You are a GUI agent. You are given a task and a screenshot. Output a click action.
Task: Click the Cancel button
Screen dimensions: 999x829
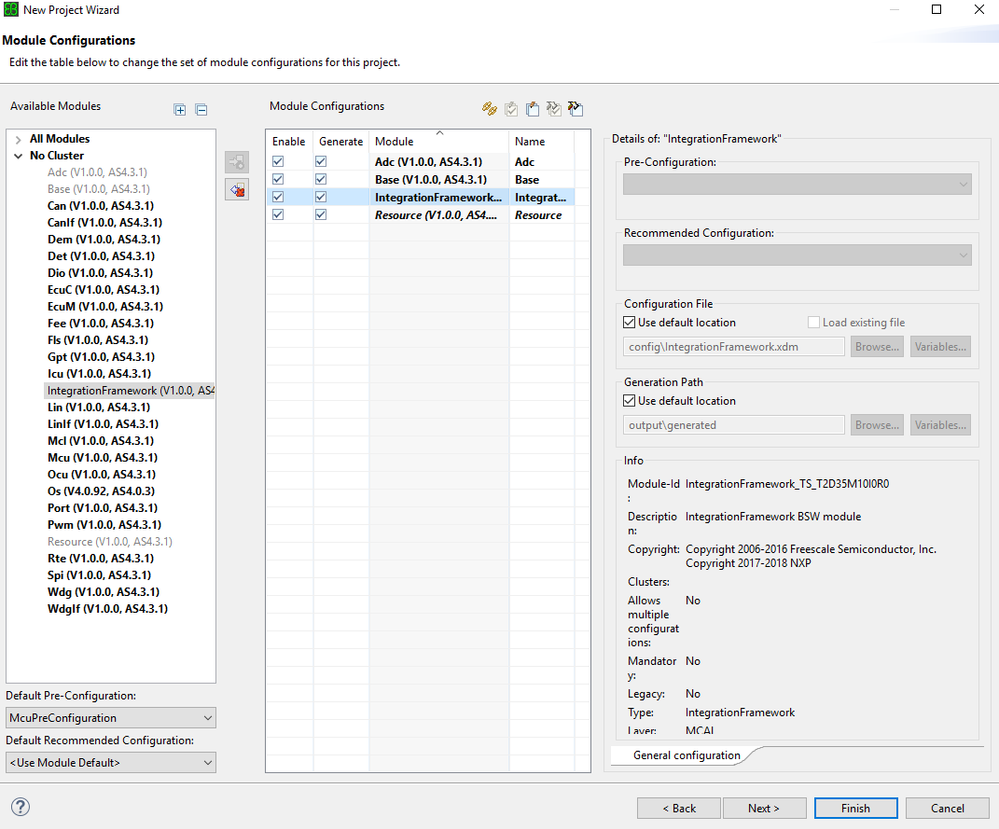click(x=947, y=808)
